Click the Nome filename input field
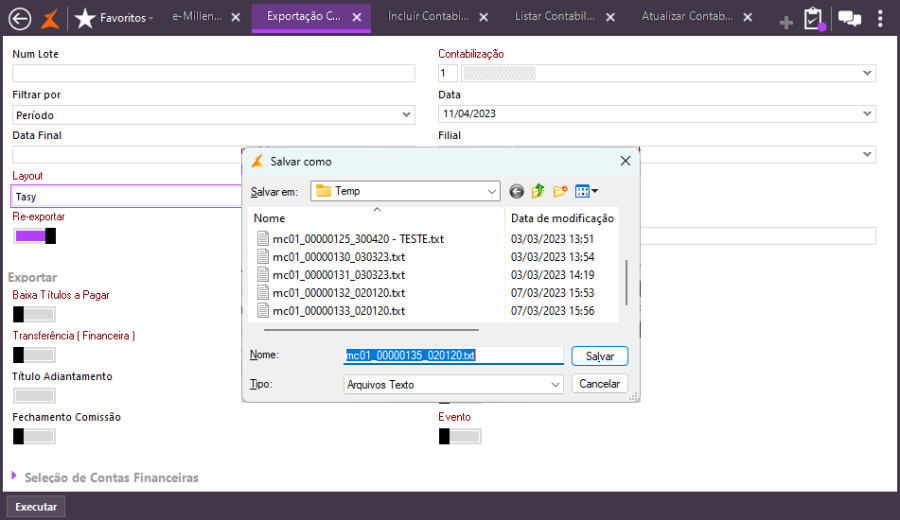900x520 pixels. (x=453, y=356)
